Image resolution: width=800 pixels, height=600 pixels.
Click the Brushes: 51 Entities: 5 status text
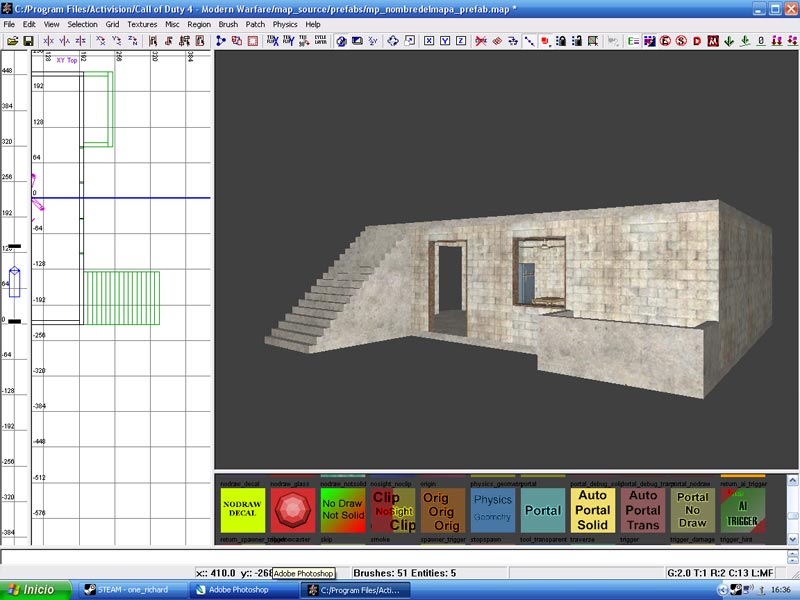click(405, 573)
